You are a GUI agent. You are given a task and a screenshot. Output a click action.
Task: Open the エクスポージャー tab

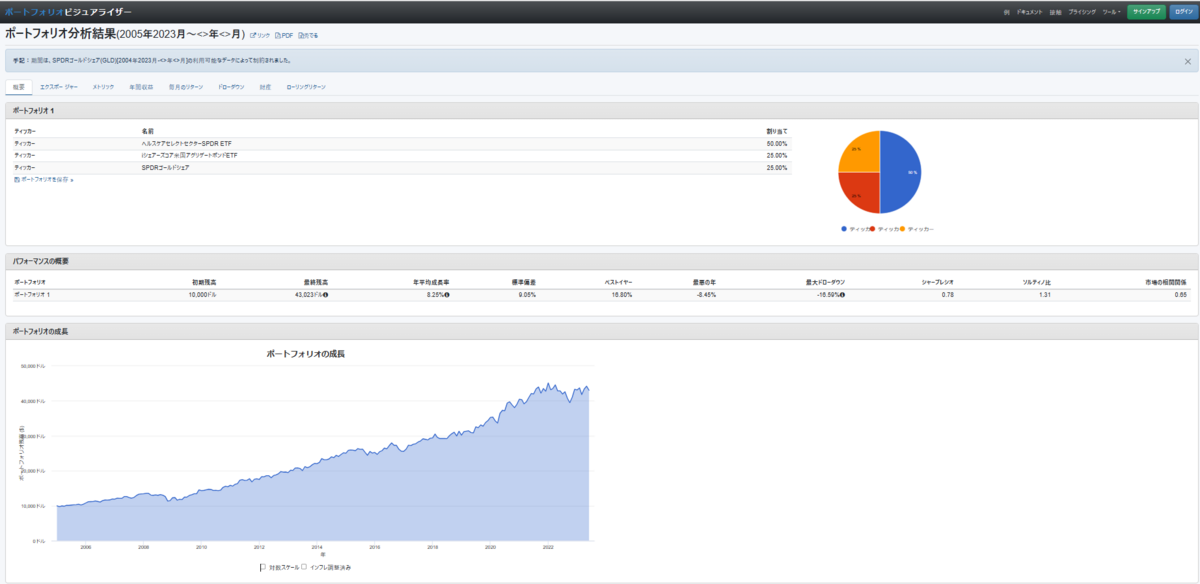tap(59, 87)
